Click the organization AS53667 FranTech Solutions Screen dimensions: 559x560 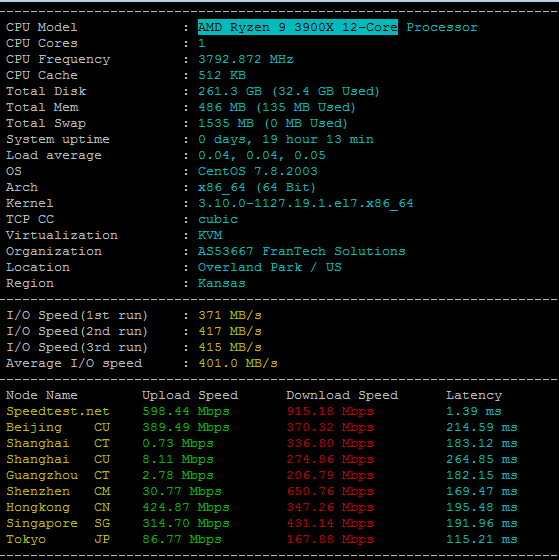pos(301,251)
